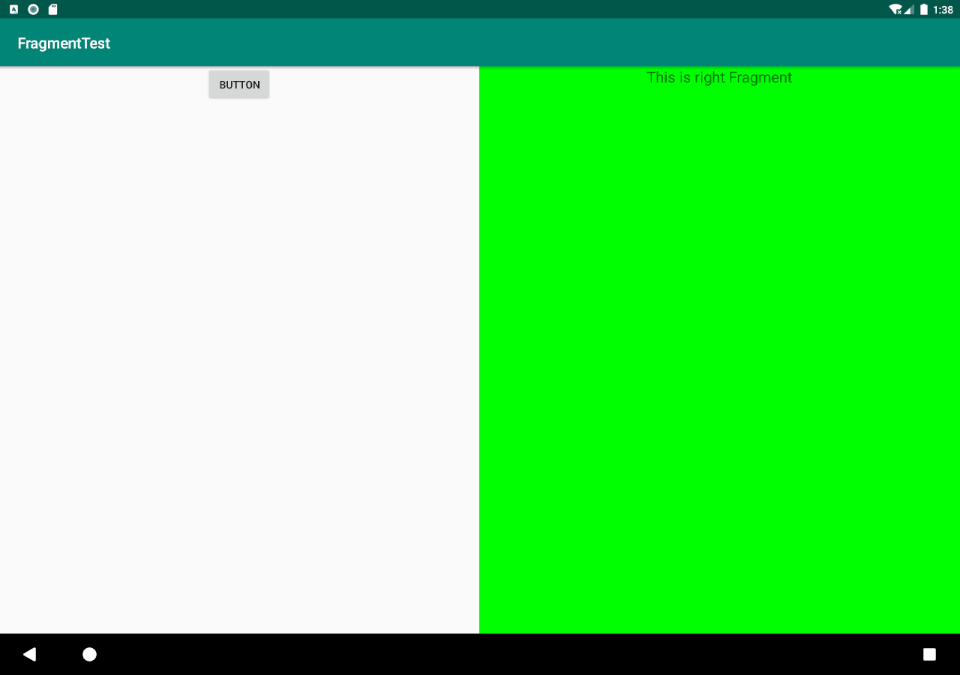Tap the battery status icon

coord(924,9)
